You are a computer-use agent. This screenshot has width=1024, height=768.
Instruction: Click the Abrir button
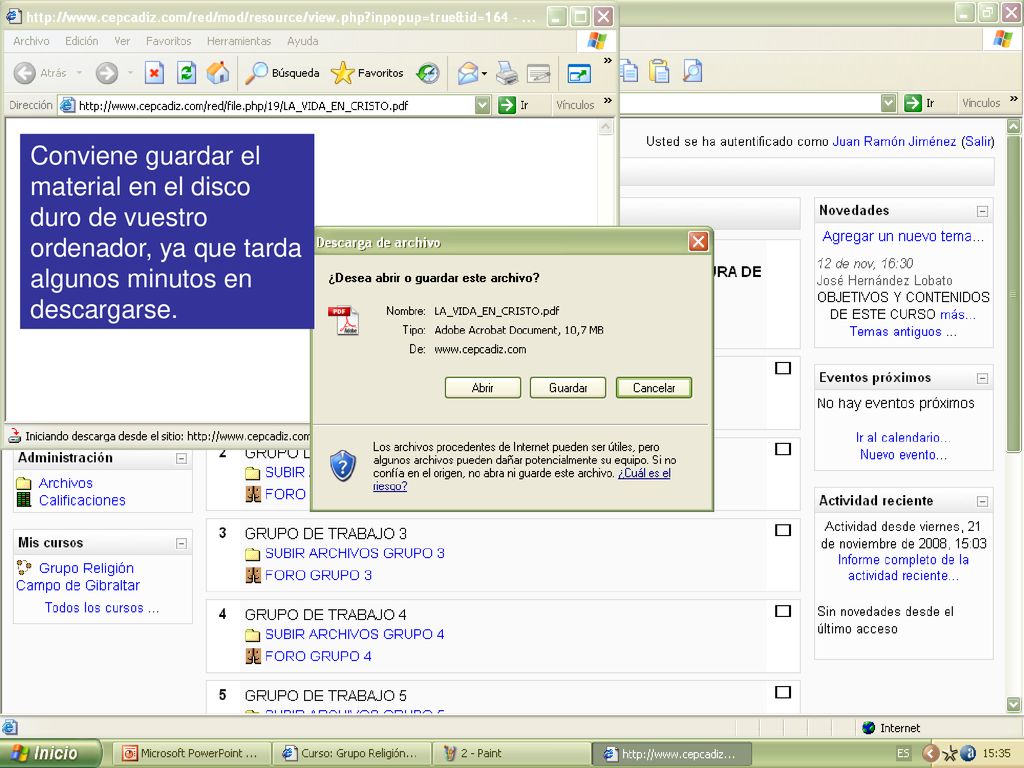(483, 388)
